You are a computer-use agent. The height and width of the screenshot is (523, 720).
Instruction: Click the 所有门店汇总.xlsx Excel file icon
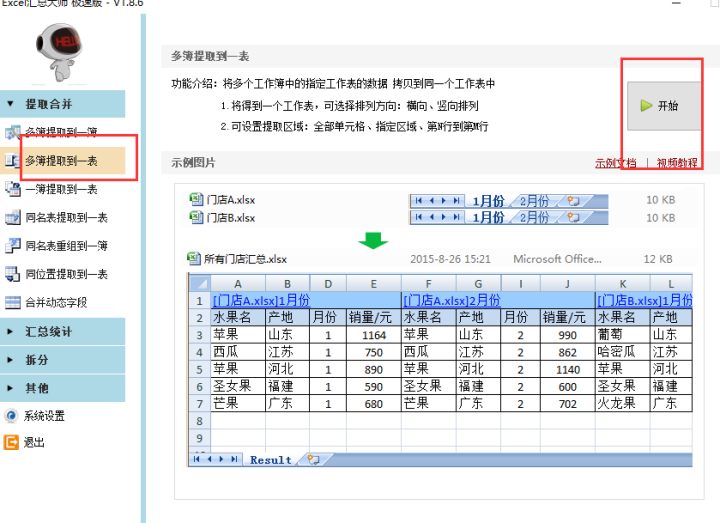(194, 259)
